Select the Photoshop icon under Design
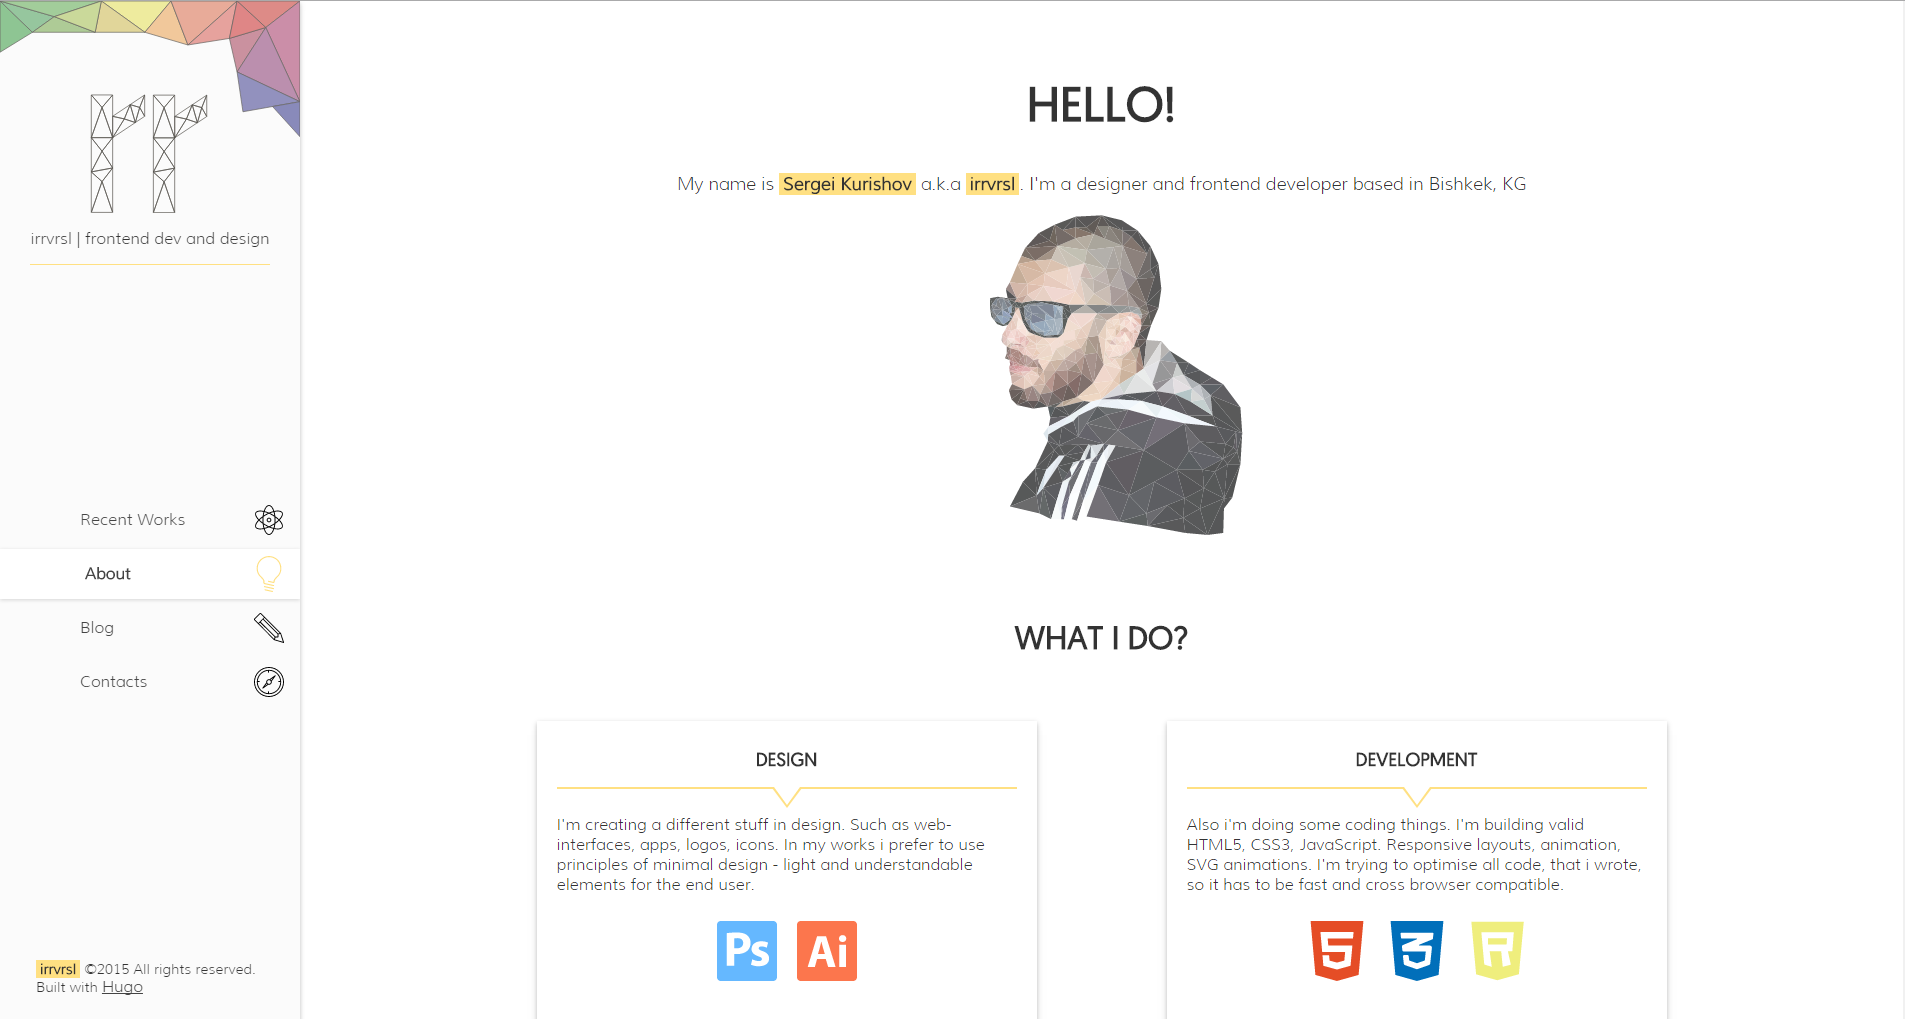1905x1019 pixels. 746,950
